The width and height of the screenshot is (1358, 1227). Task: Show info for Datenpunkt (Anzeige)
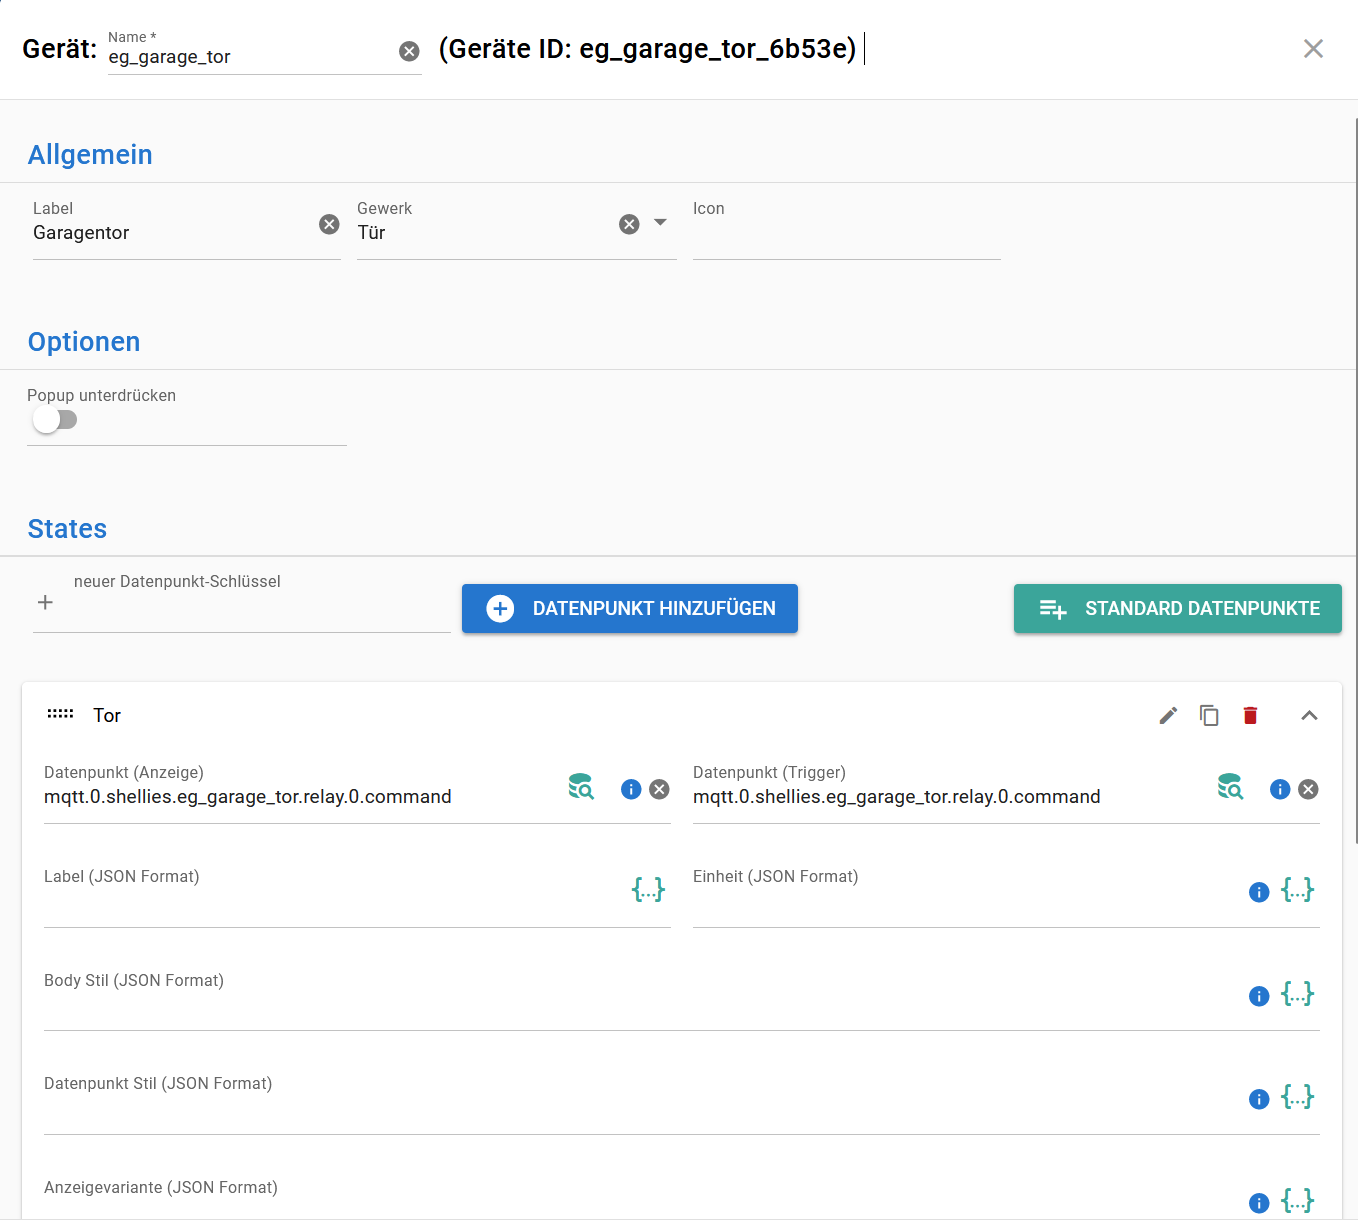631,789
